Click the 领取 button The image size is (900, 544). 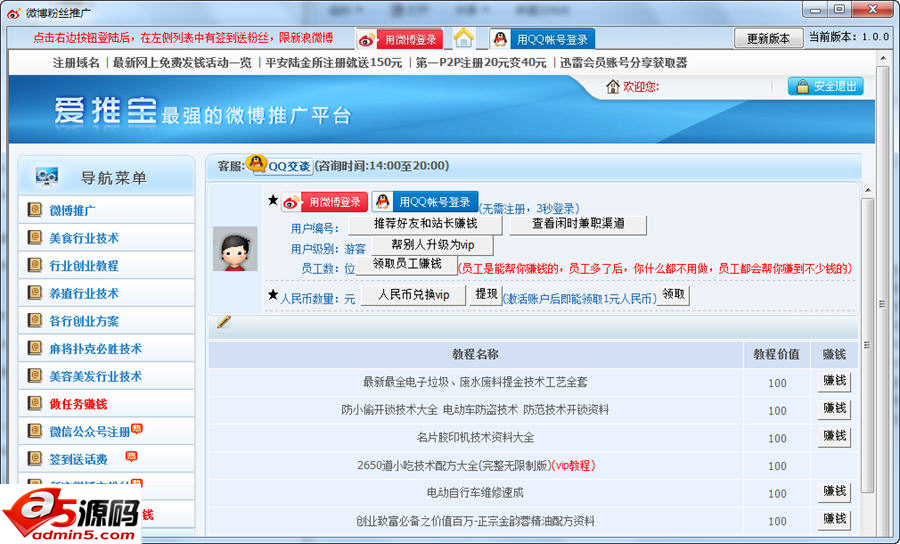click(x=673, y=294)
